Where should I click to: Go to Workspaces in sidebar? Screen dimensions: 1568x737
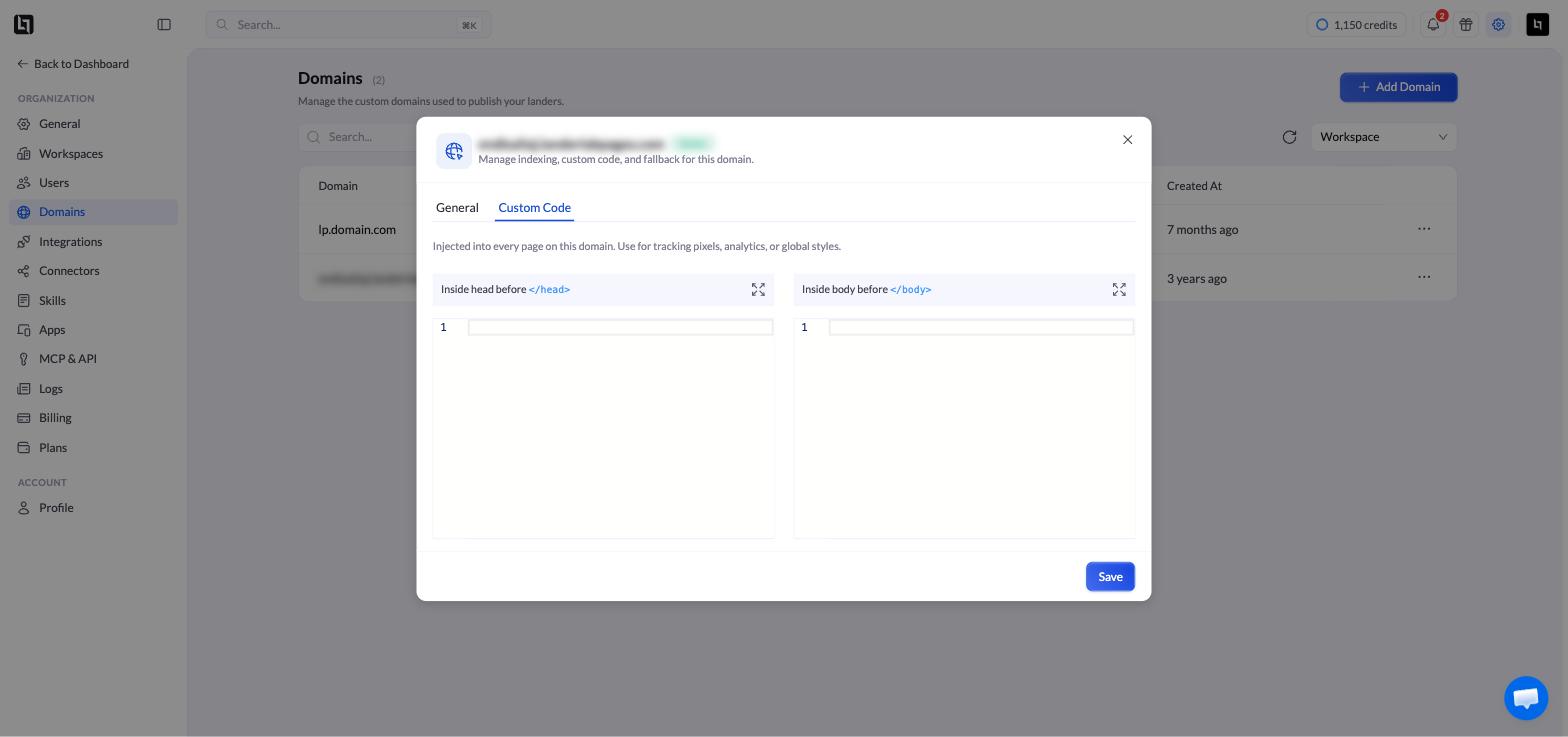[93, 154]
